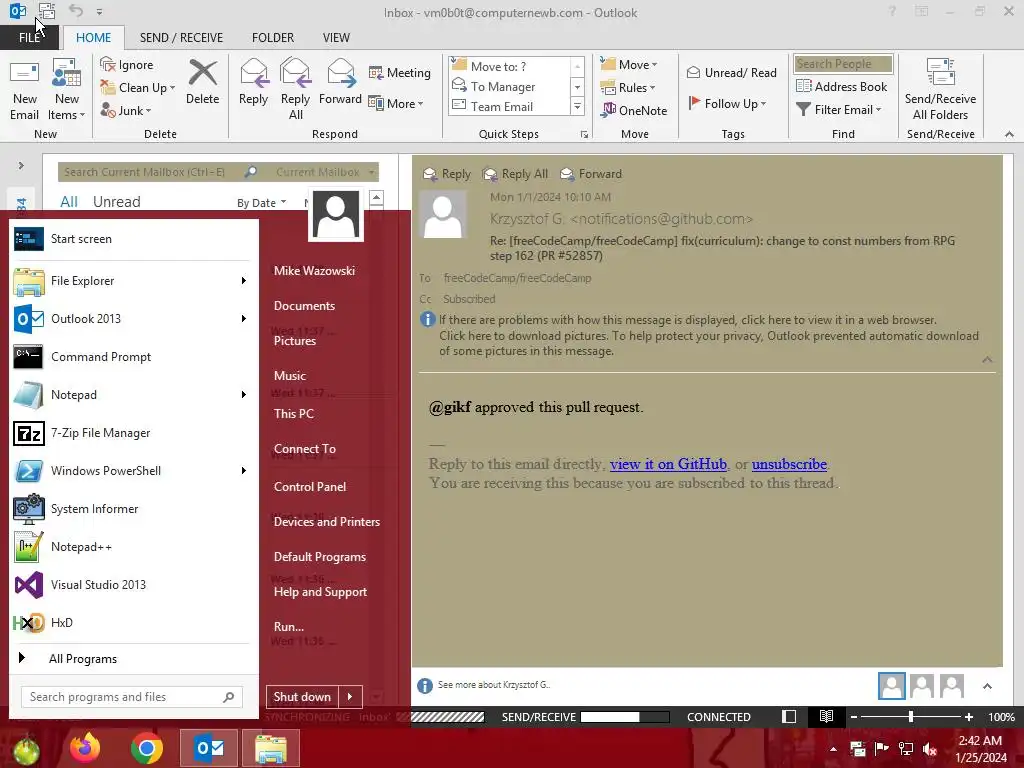Click the Search People field
This screenshot has height=768, width=1024.
click(843, 63)
